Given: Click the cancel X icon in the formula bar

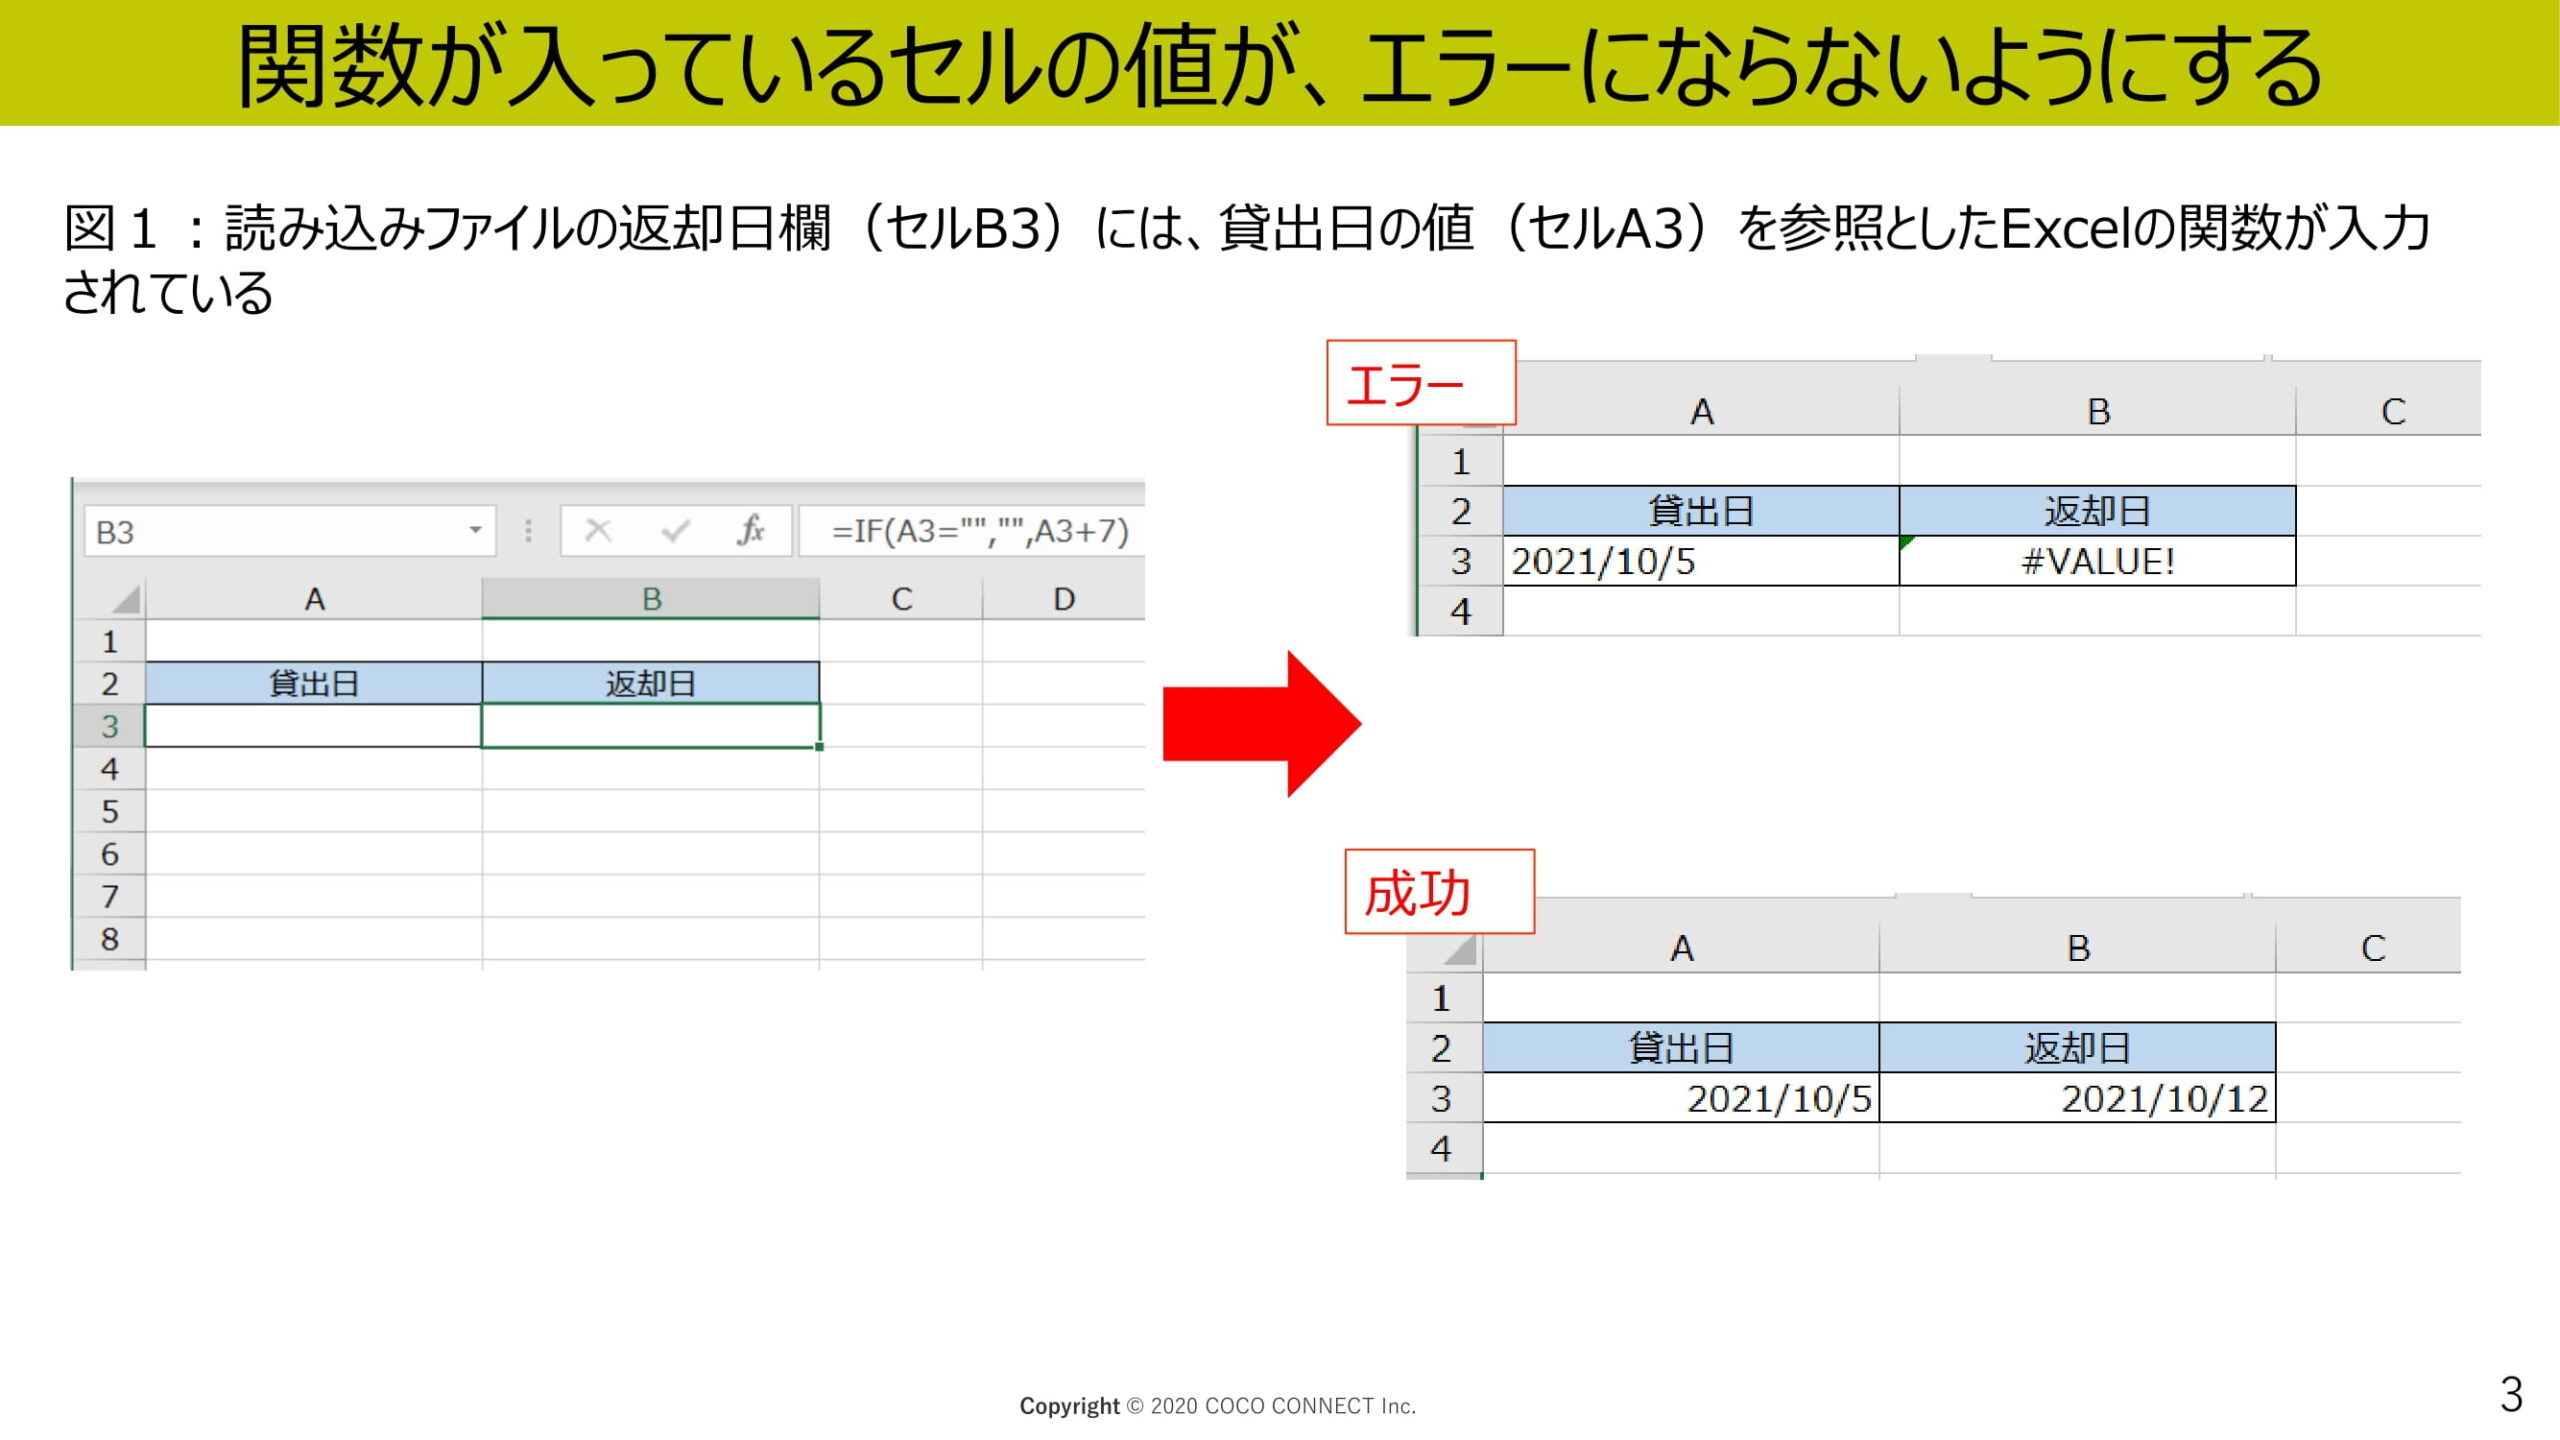Looking at the screenshot, I should click(x=598, y=530).
